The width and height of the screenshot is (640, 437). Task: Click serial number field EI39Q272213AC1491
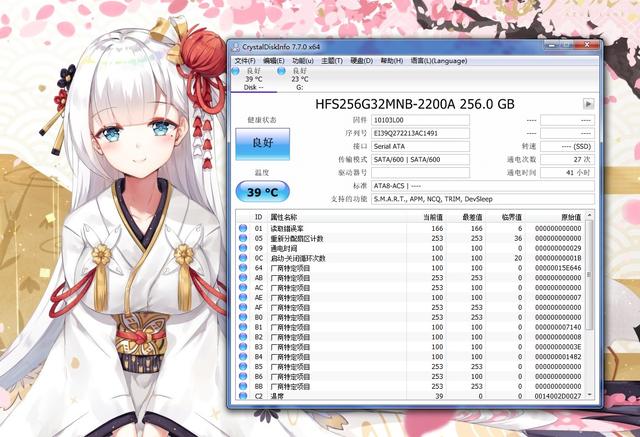(420, 133)
